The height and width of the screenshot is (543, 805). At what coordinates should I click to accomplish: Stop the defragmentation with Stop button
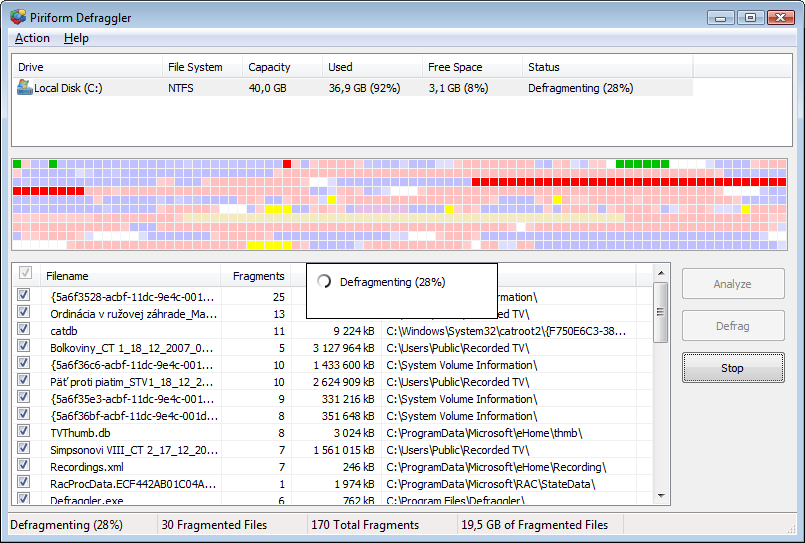pos(733,367)
